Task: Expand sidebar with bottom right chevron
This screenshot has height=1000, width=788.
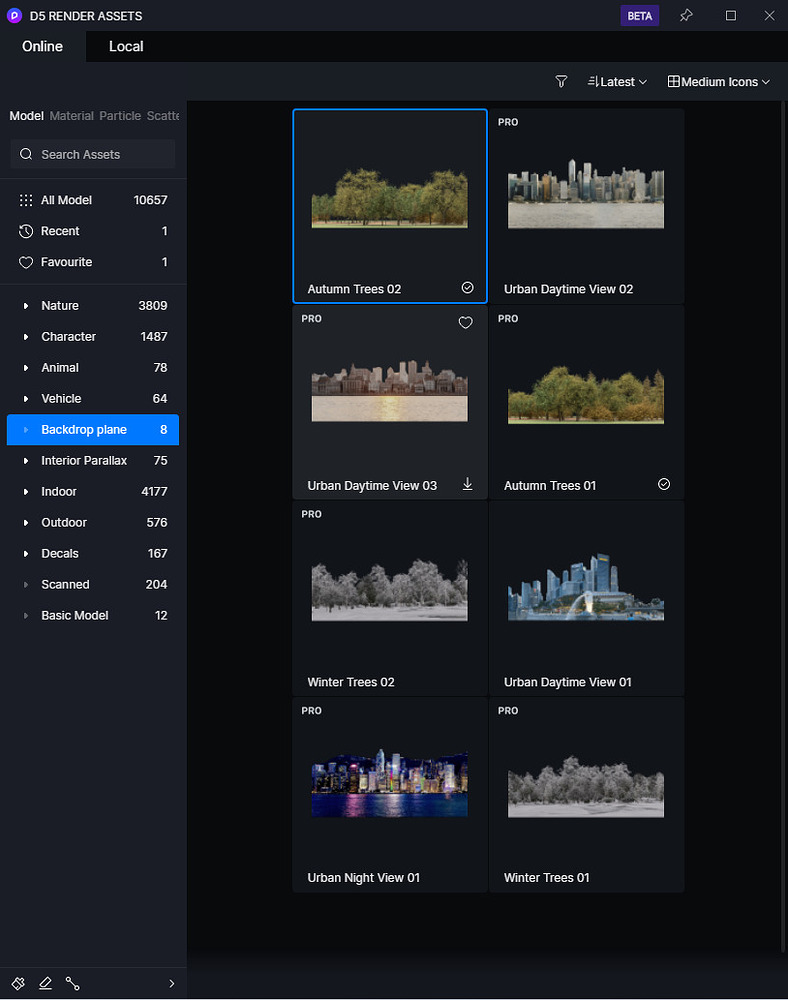Action: click(x=171, y=983)
